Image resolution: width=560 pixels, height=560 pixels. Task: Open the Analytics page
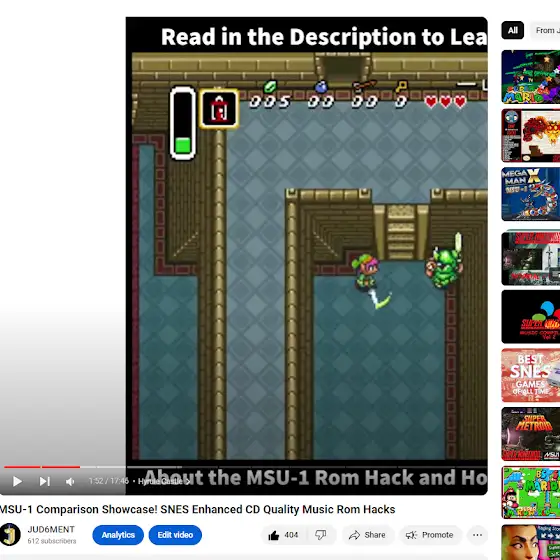(118, 535)
